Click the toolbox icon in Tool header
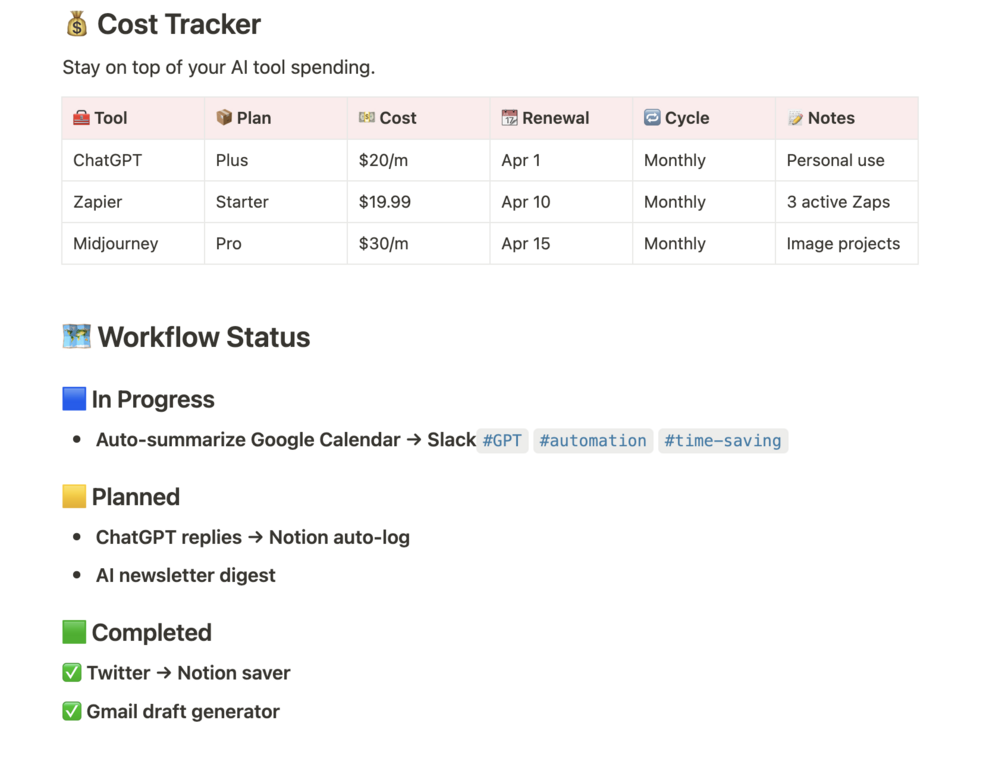This screenshot has height=764, width=1005. [81, 118]
